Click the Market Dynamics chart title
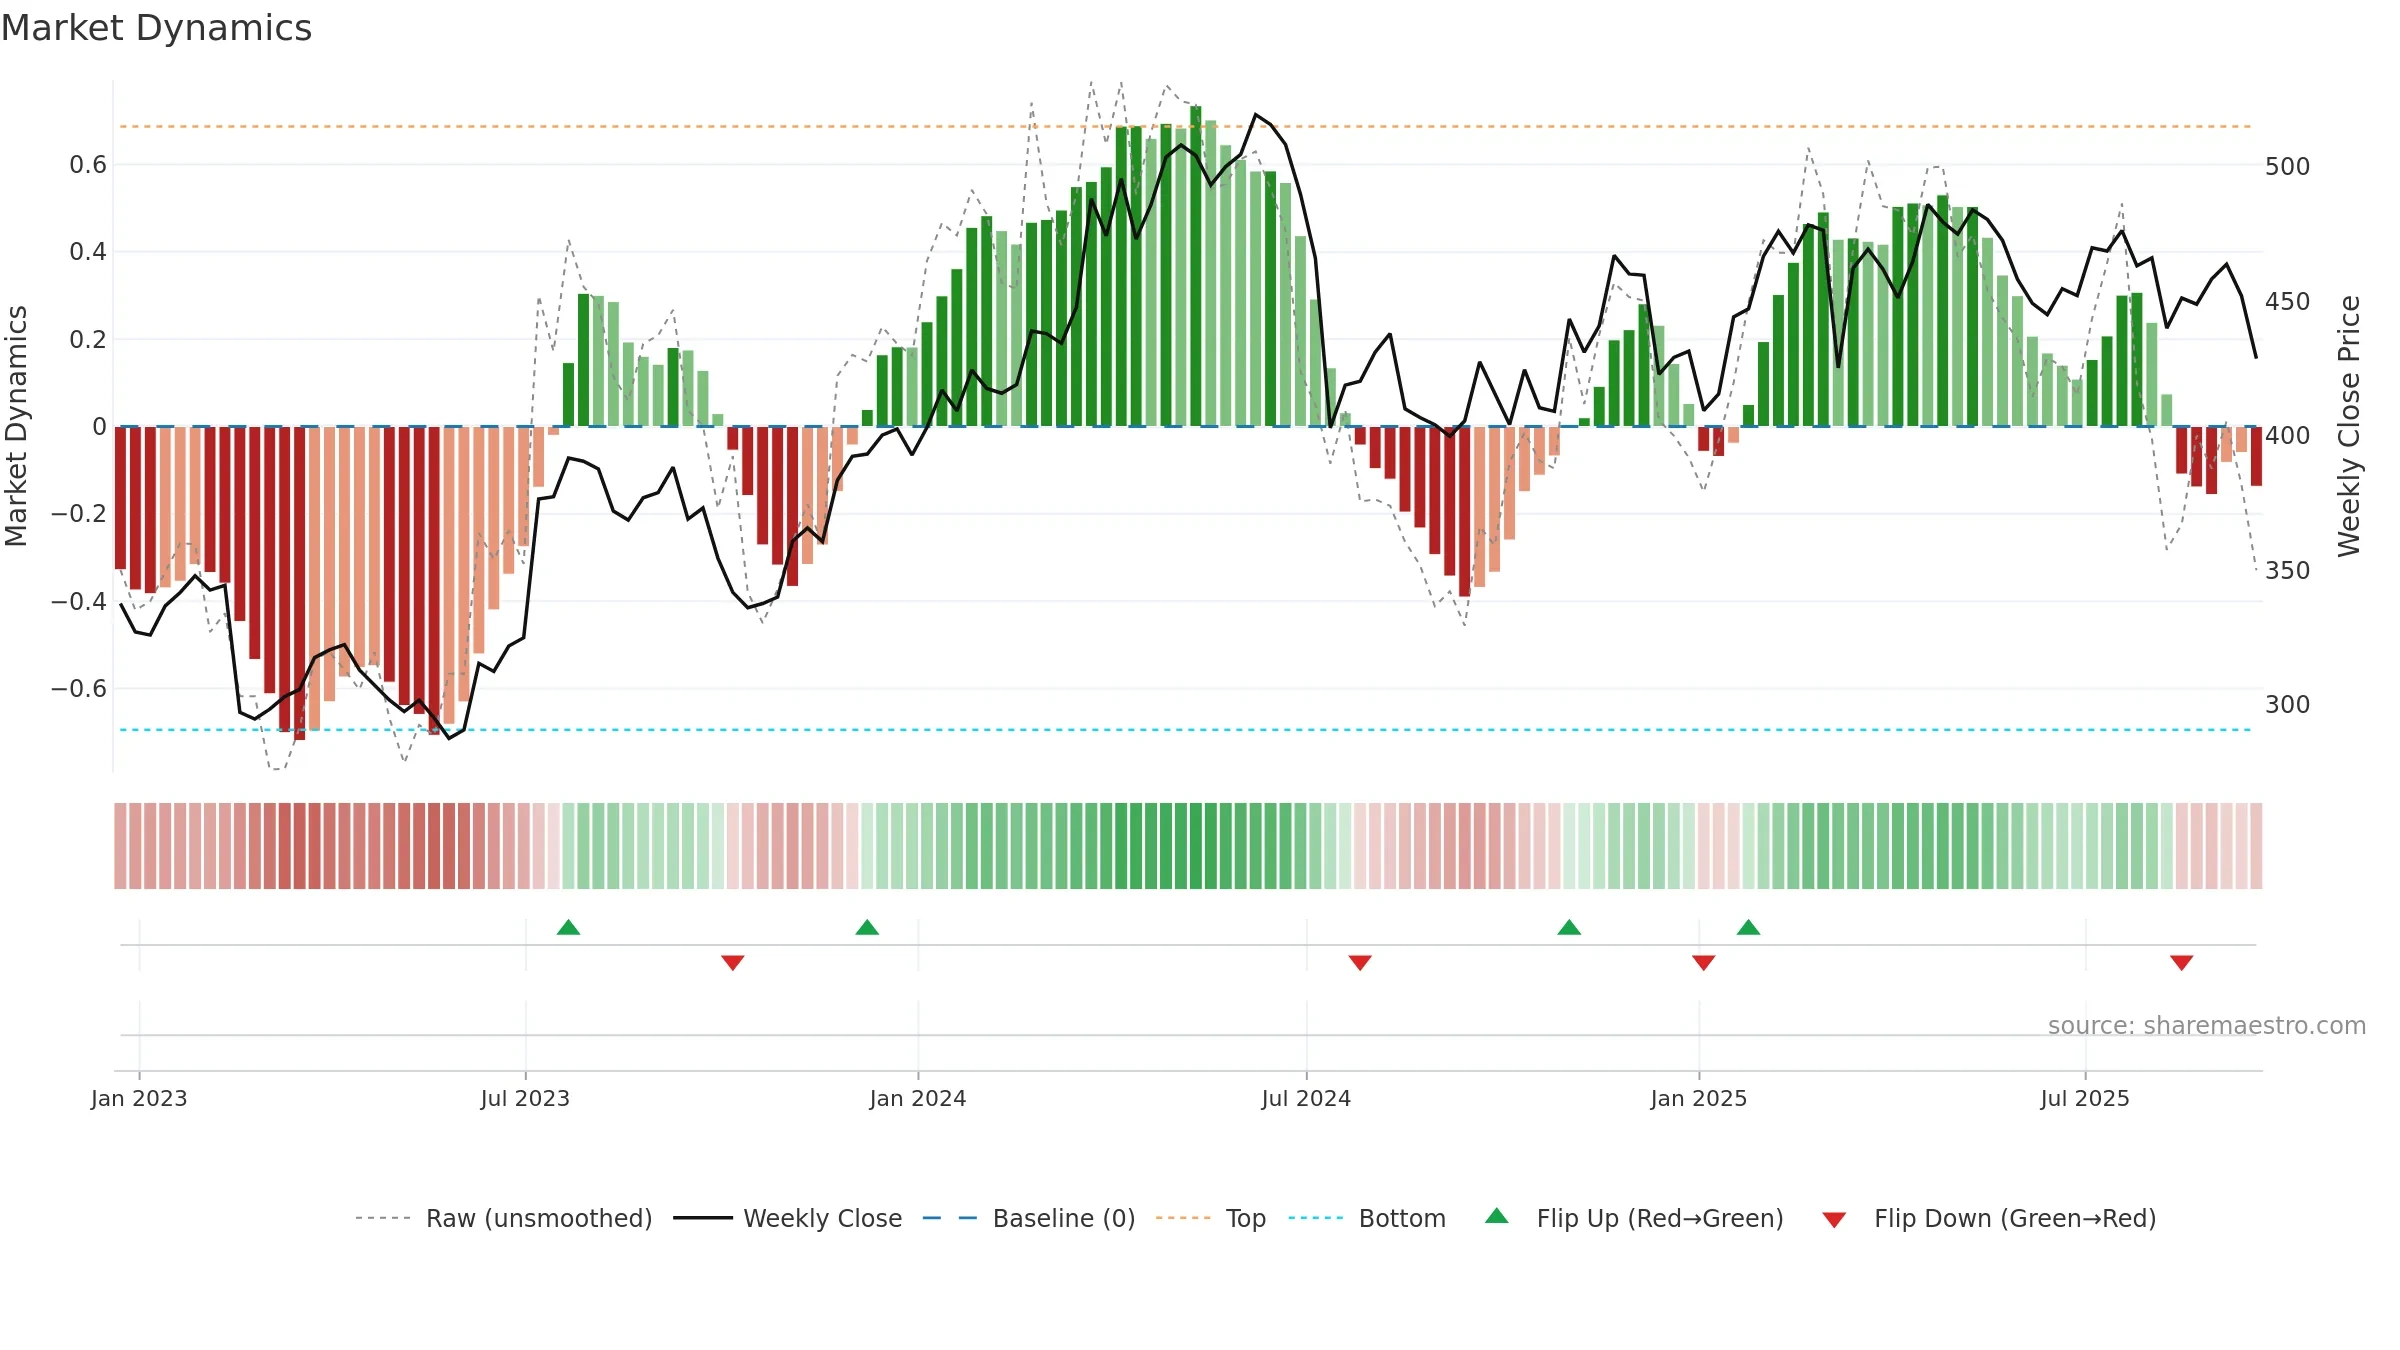This screenshot has width=2400, height=1350. [157, 28]
